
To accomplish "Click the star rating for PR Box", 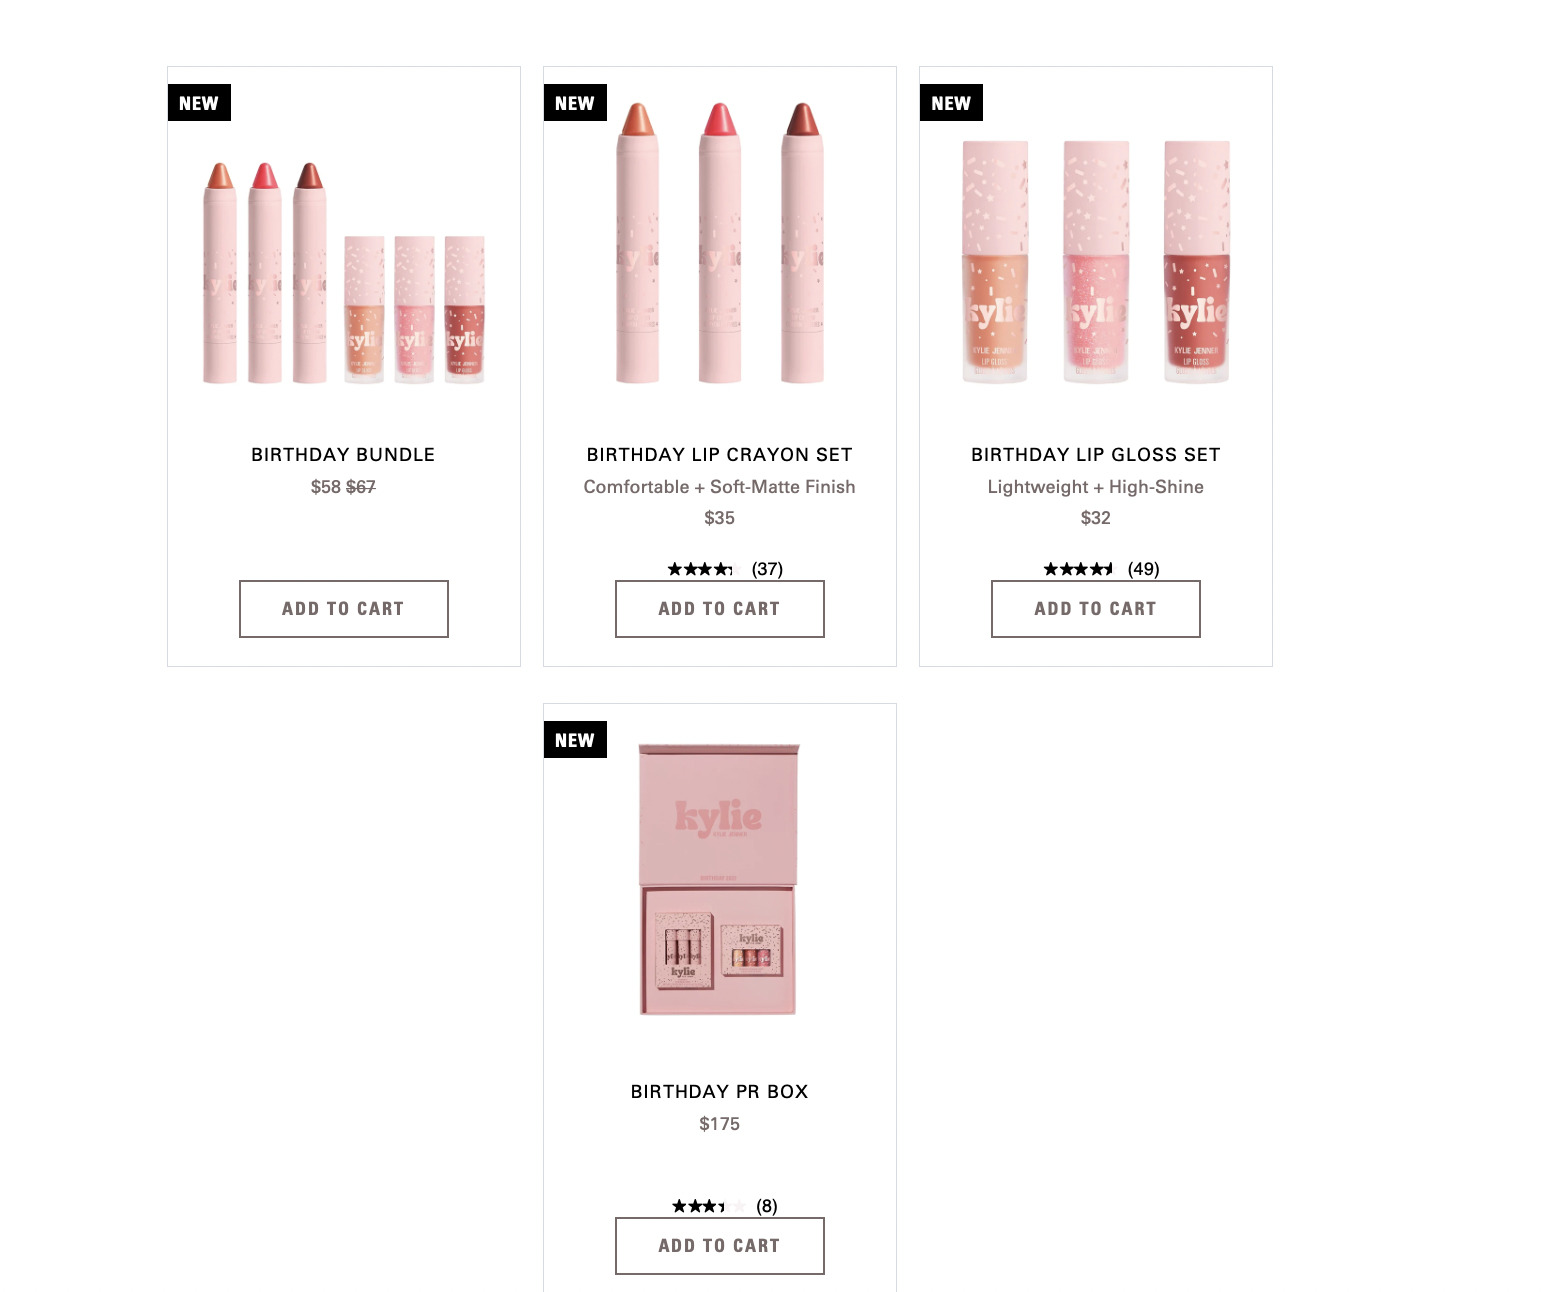I will coord(708,1206).
